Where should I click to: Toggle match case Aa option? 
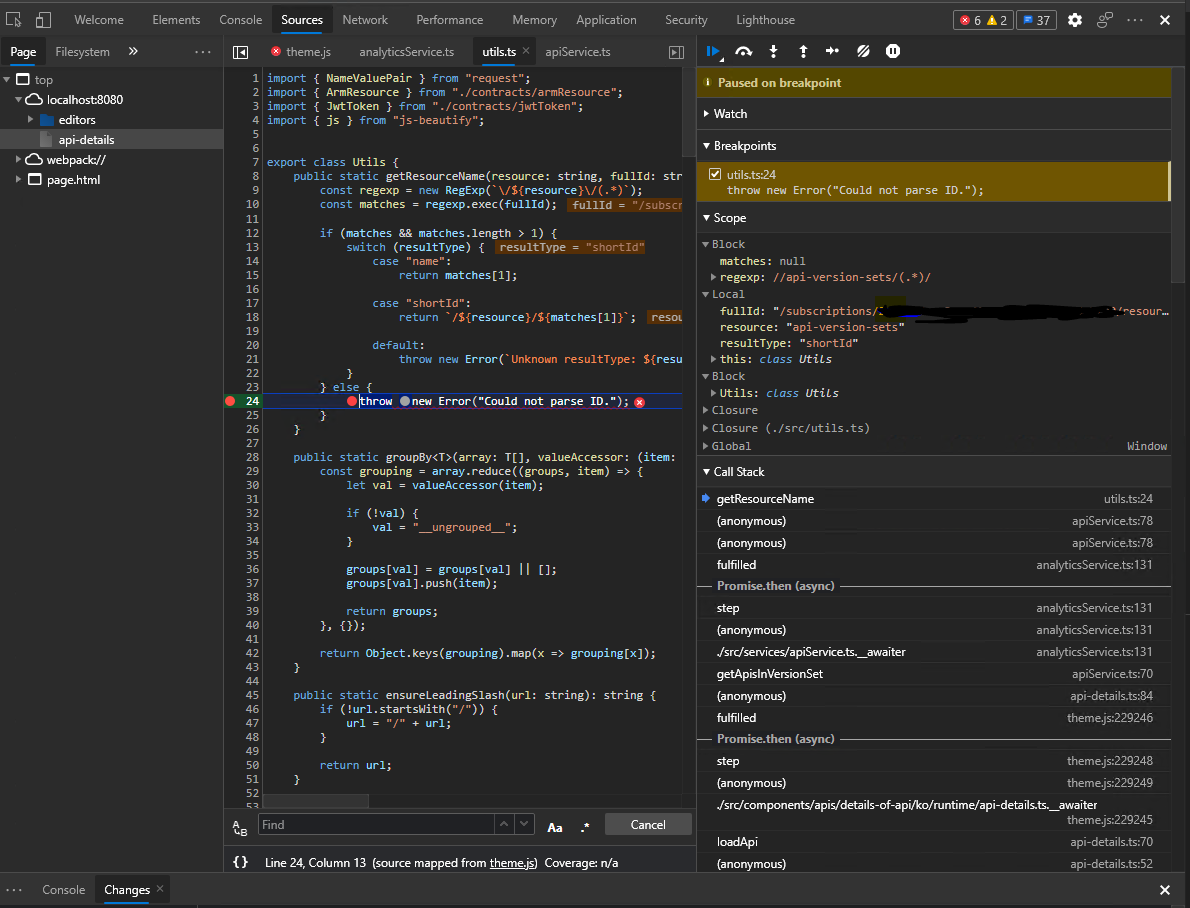click(x=555, y=827)
